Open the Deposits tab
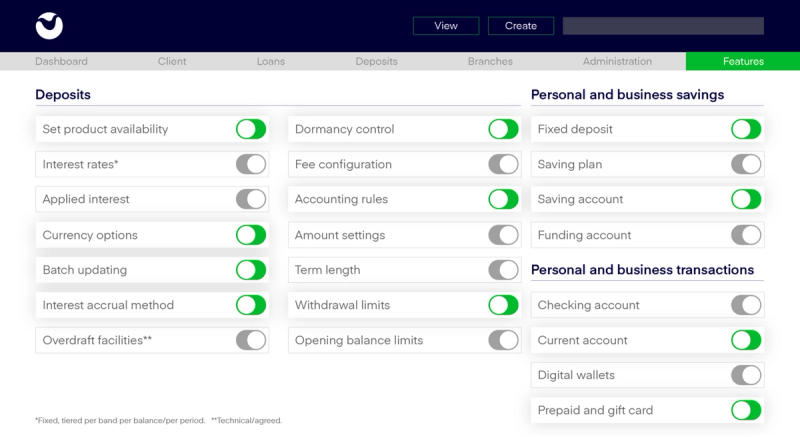Image resolution: width=800 pixels, height=437 pixels. tap(376, 61)
